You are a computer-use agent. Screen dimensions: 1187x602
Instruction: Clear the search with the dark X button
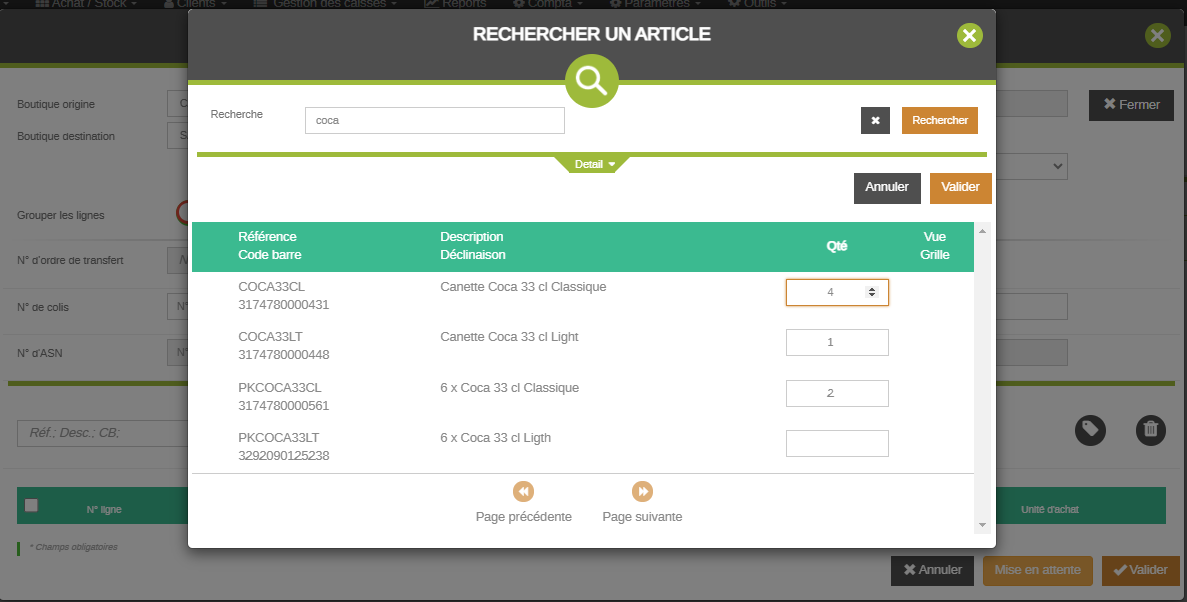pos(875,120)
